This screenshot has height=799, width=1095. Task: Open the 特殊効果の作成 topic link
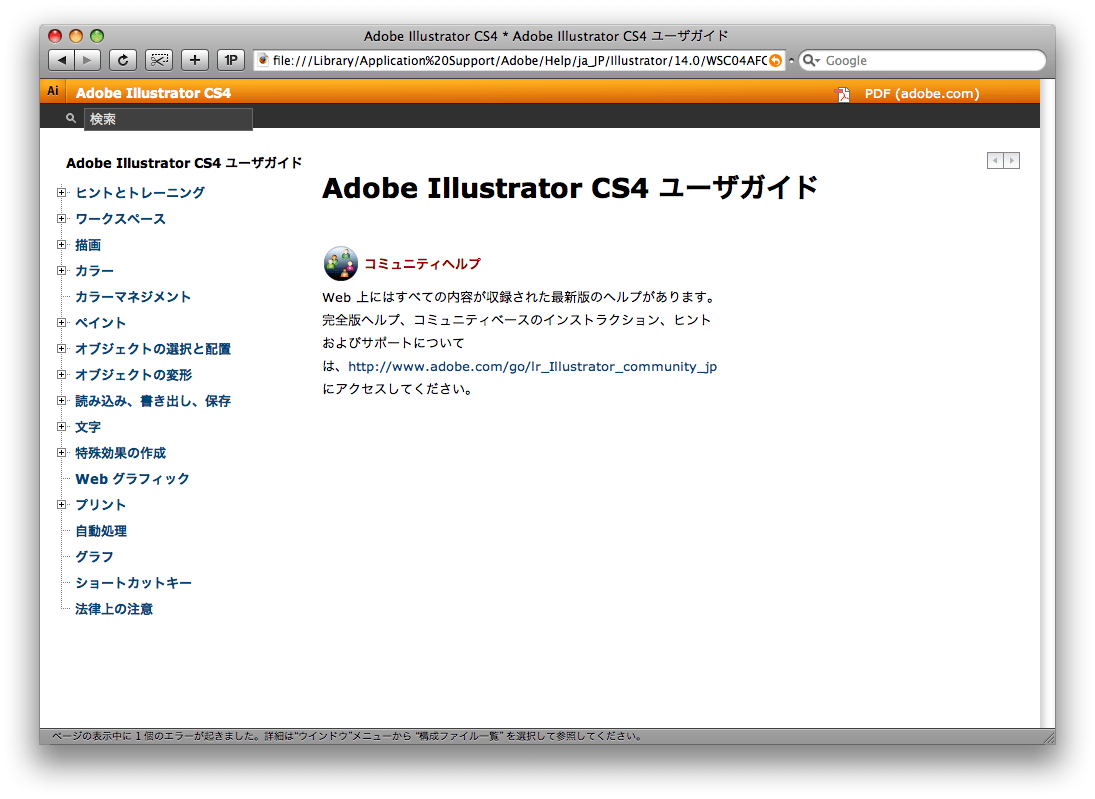click(x=121, y=453)
